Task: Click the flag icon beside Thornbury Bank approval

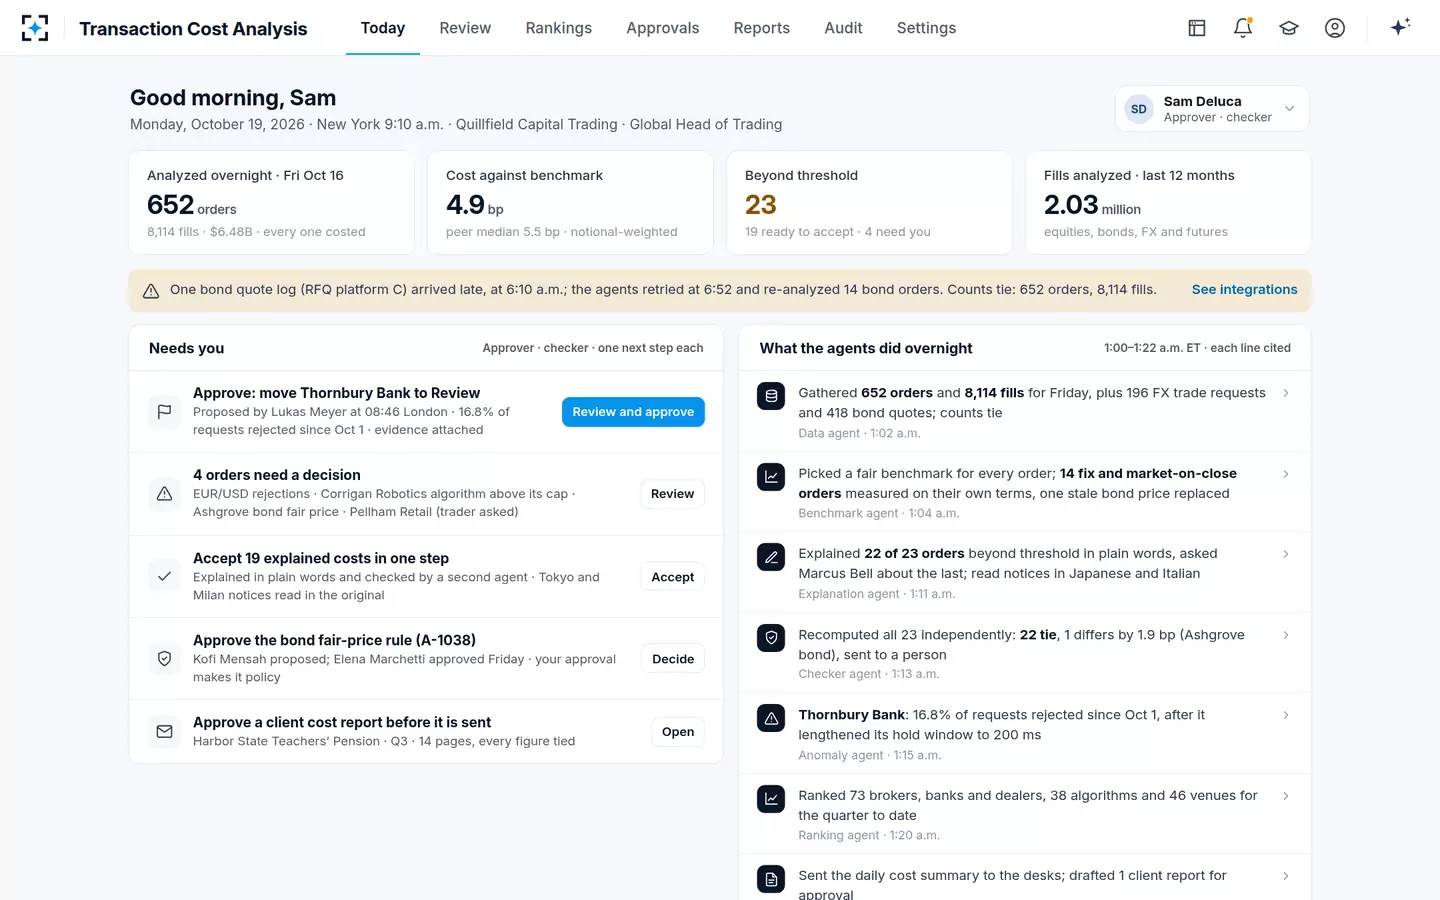Action: click(165, 411)
